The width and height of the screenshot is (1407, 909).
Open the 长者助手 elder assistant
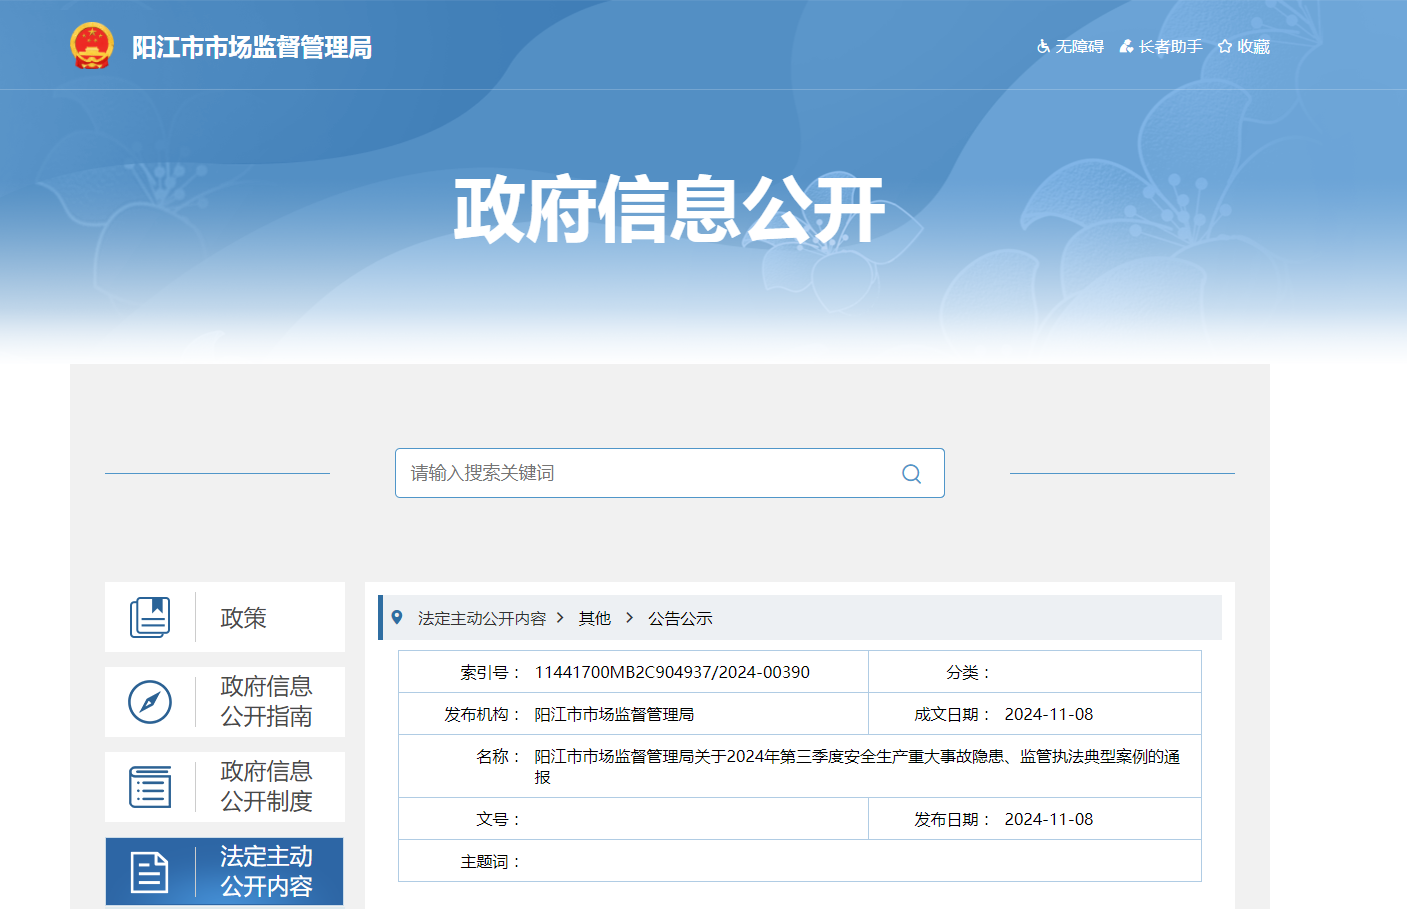pyautogui.click(x=1161, y=47)
